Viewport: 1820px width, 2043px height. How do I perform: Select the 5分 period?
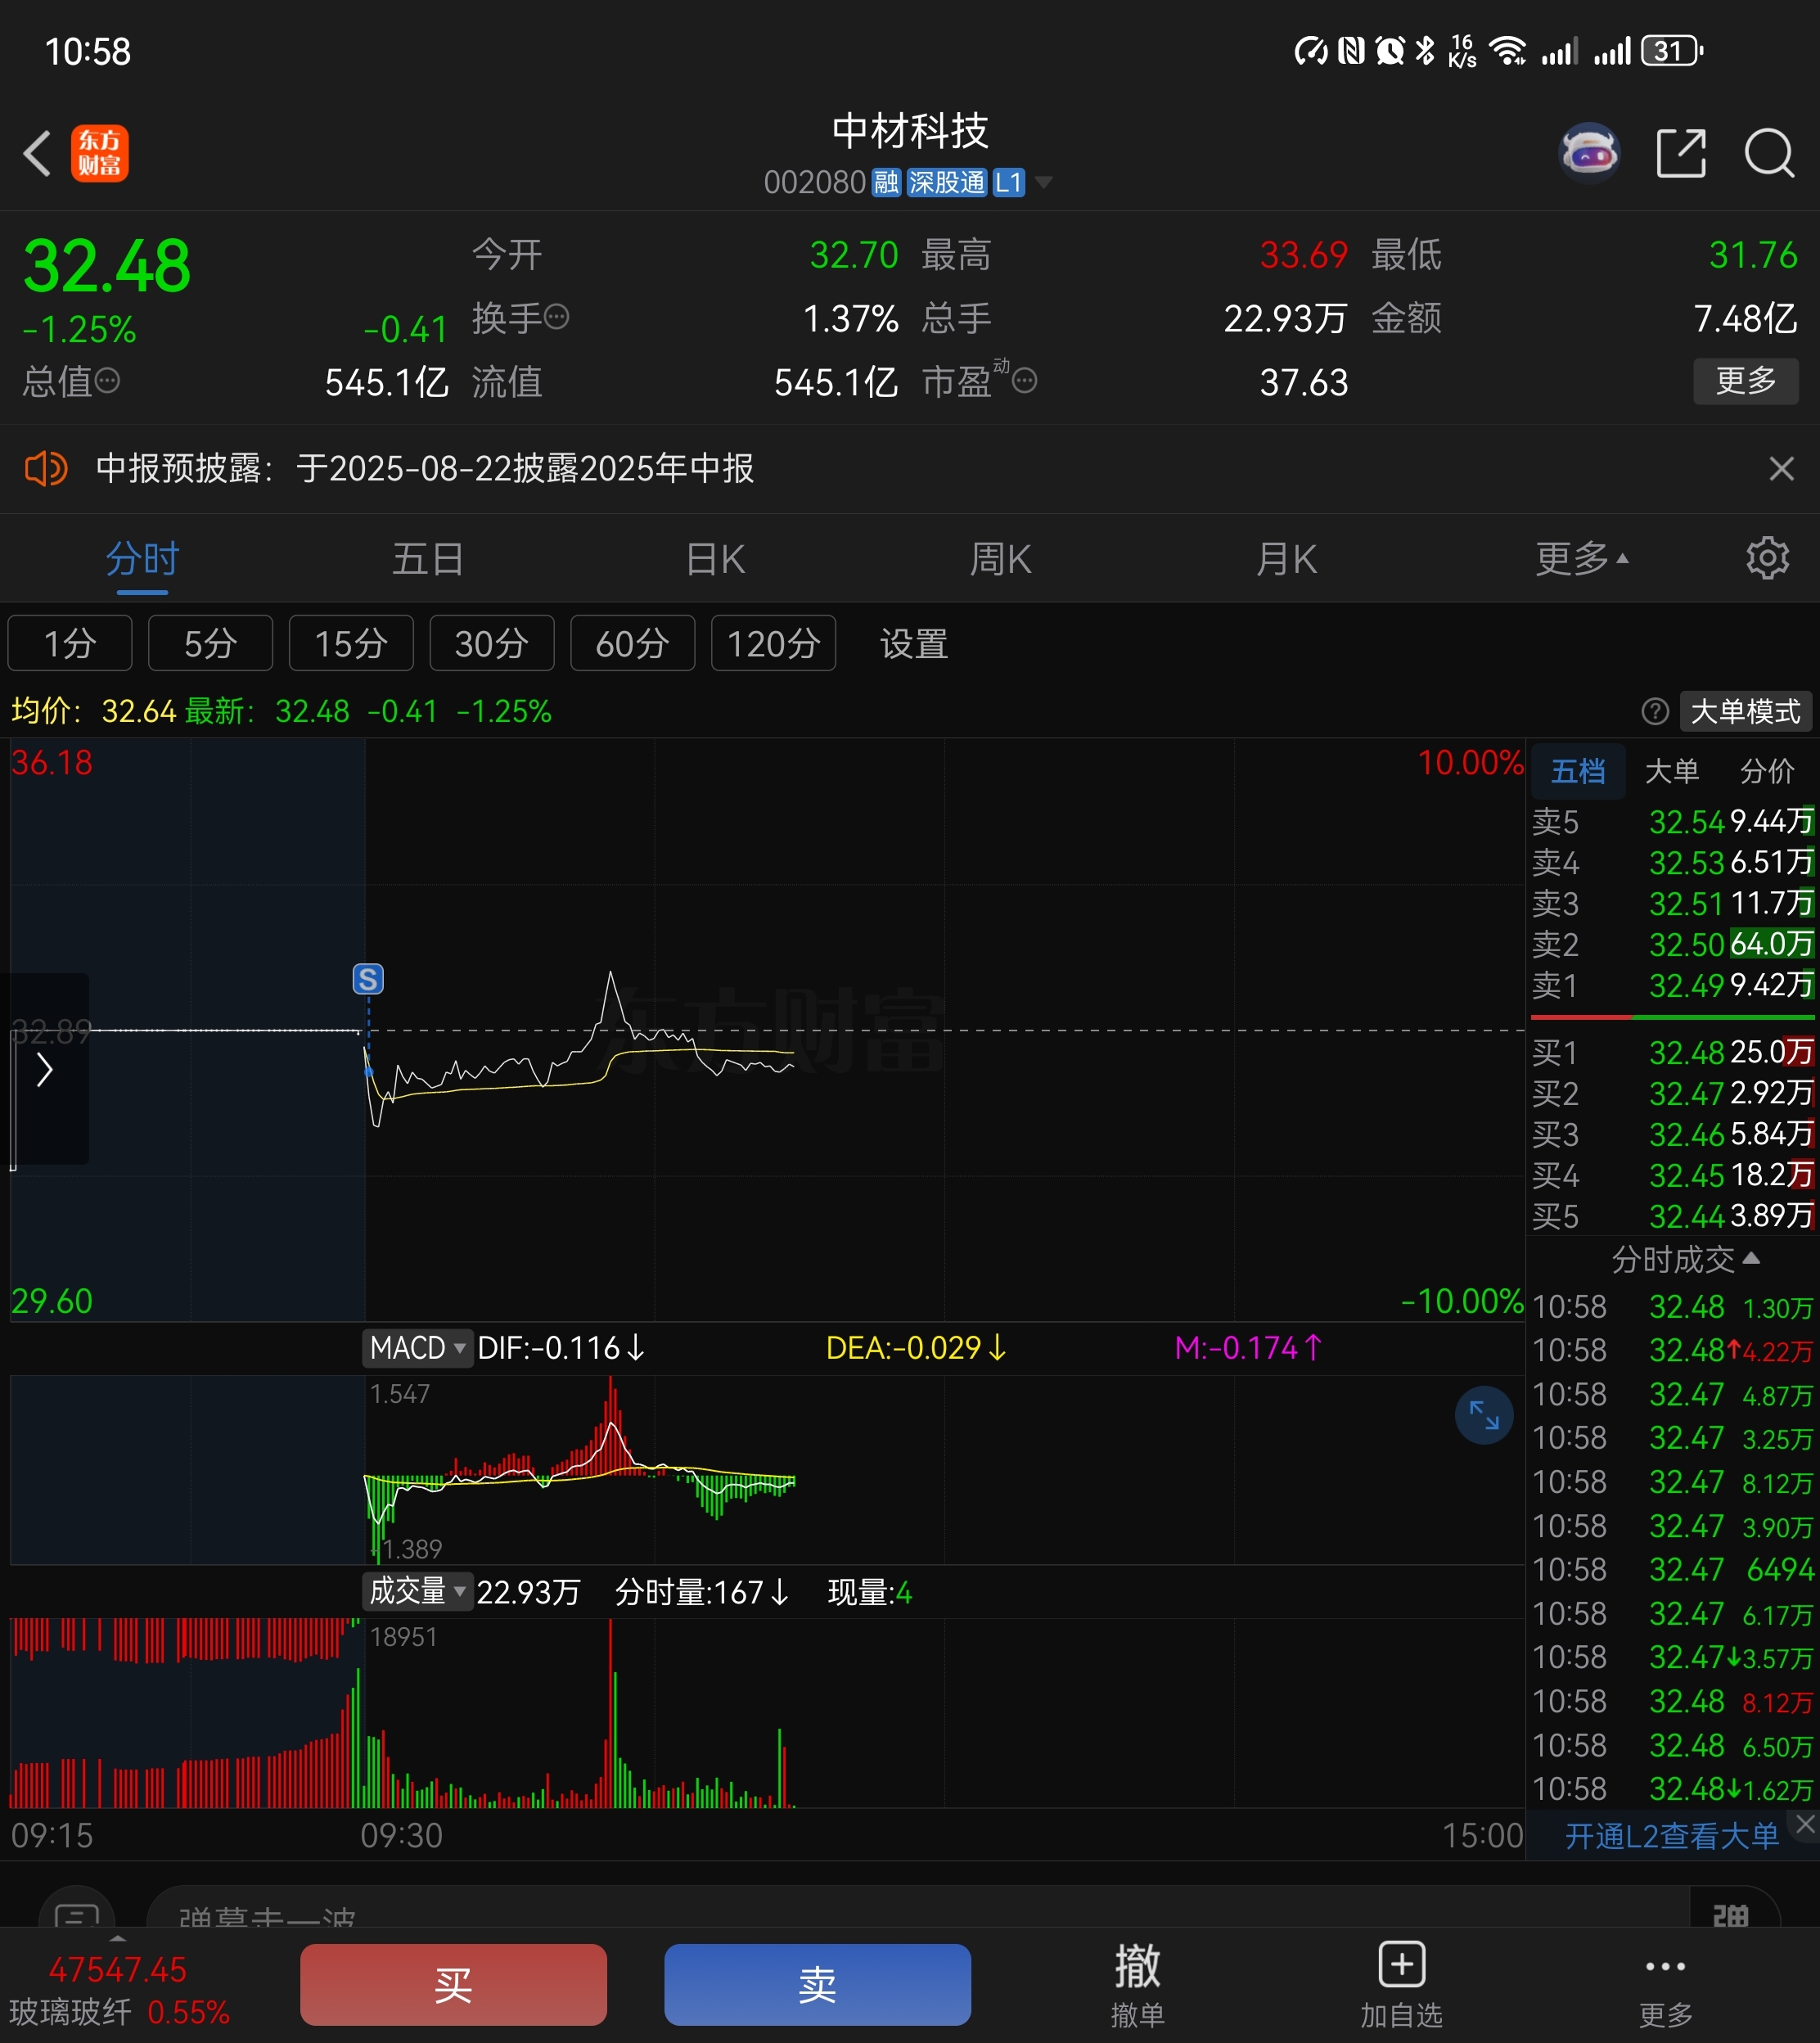pos(210,643)
